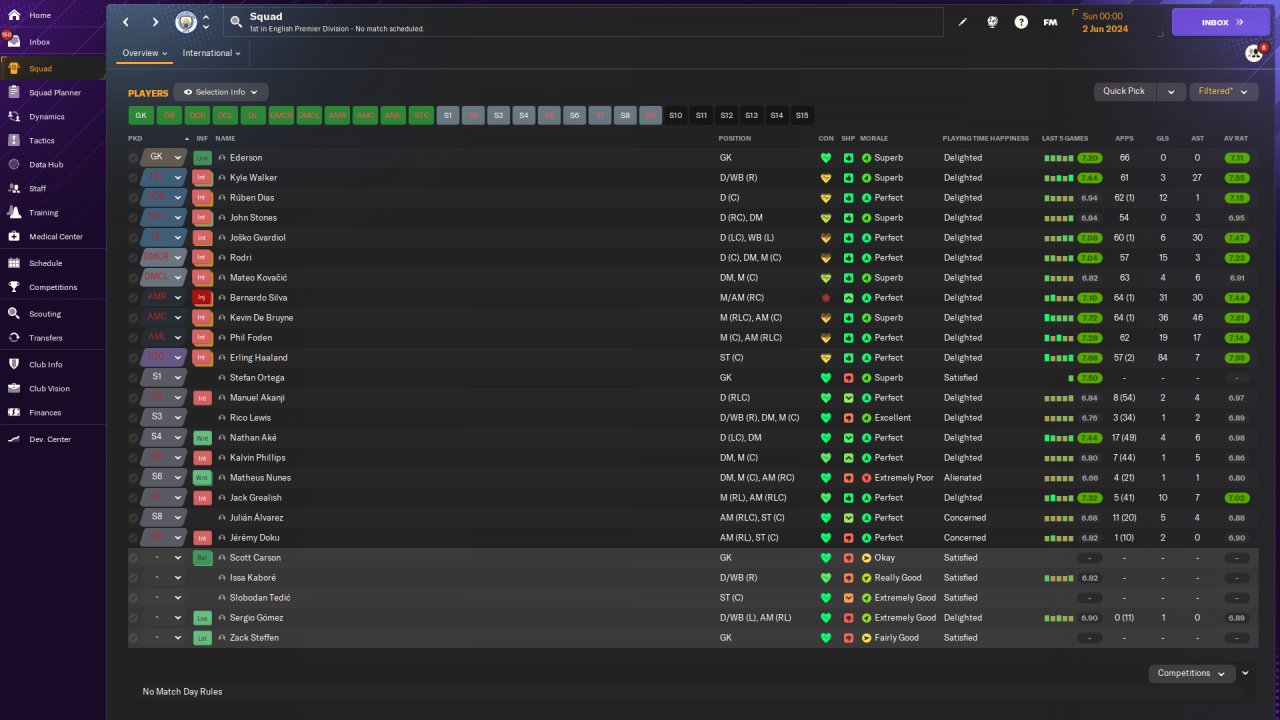Expand the chevron beside Competitions dropdown
Image resolution: width=1280 pixels, height=720 pixels.
pyautogui.click(x=1246, y=673)
